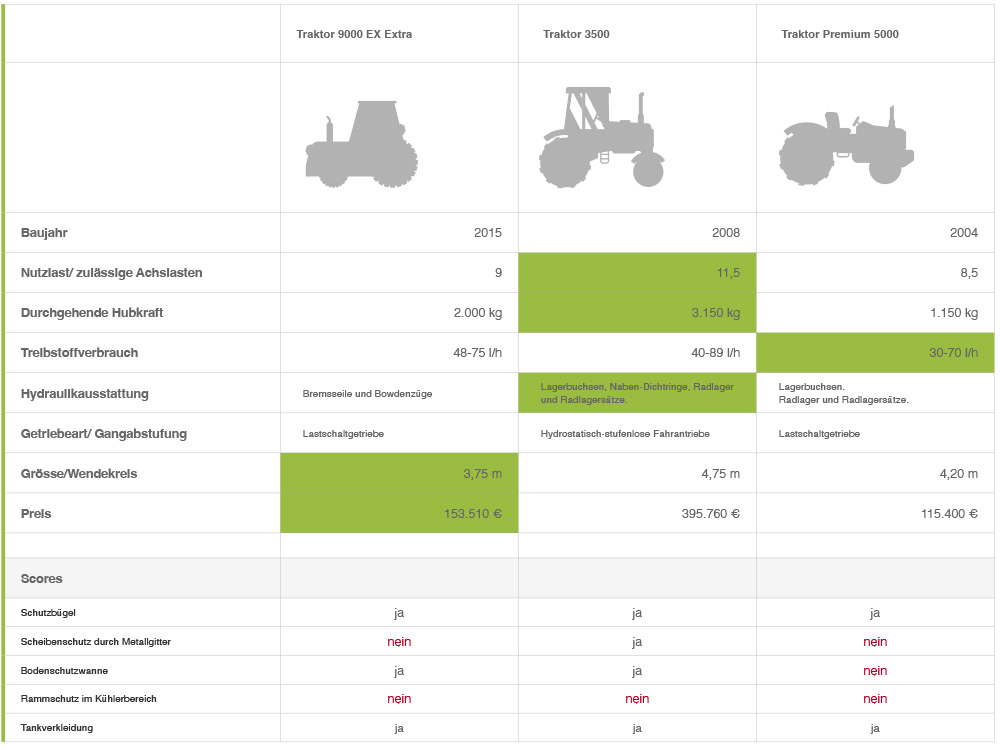Screen dimensions: 1000x750
Task: Click the Treibstoffverbrauch row label
Action: tap(79, 353)
